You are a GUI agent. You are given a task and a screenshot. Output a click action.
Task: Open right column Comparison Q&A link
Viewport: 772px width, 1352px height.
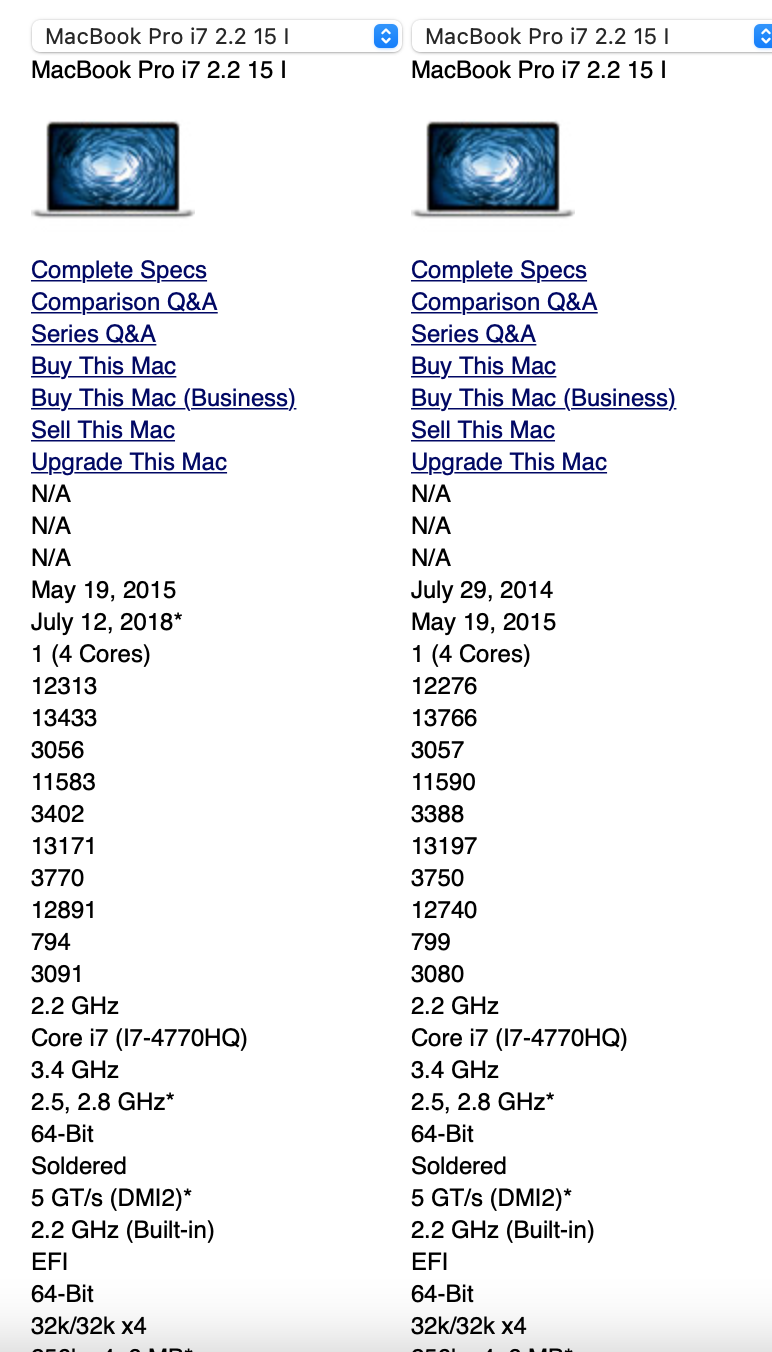point(504,302)
